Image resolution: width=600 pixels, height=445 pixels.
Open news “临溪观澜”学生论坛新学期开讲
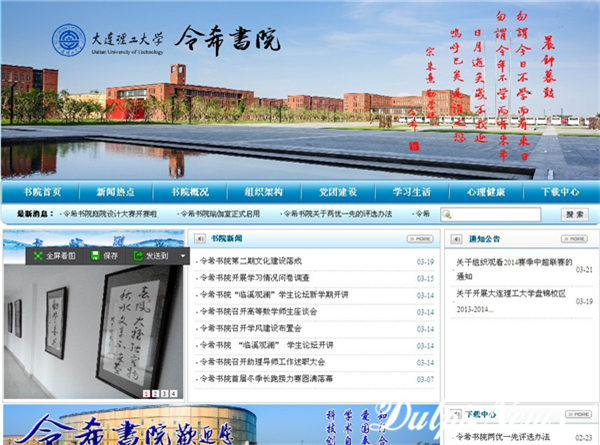(274, 295)
